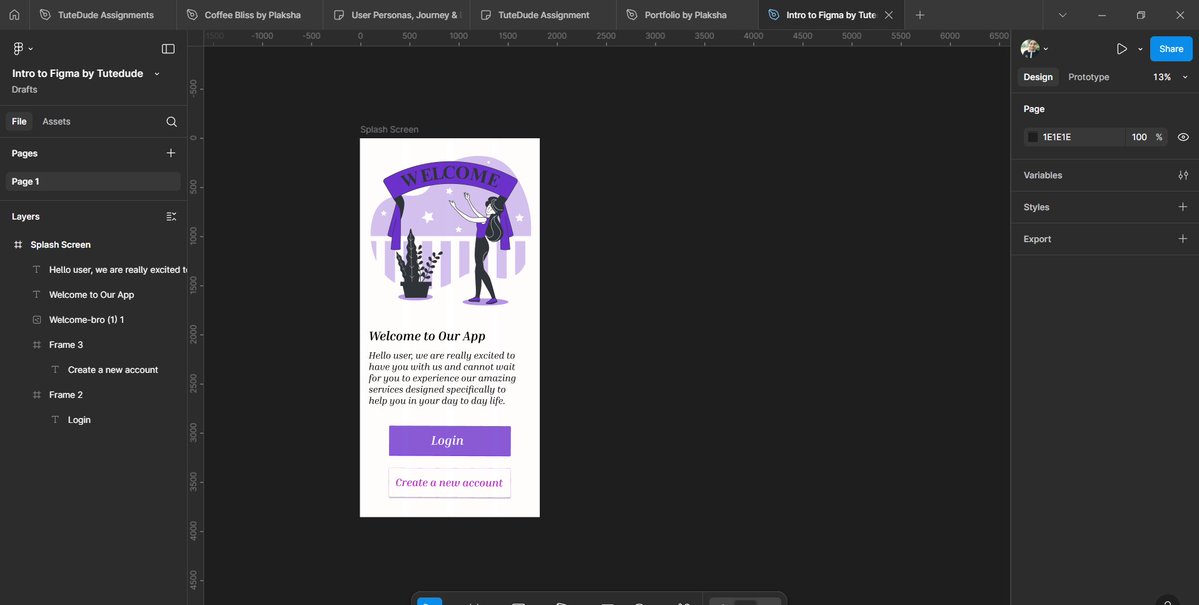Select the Login text layer in Frame 2
1199x605 pixels.
[x=79, y=419]
